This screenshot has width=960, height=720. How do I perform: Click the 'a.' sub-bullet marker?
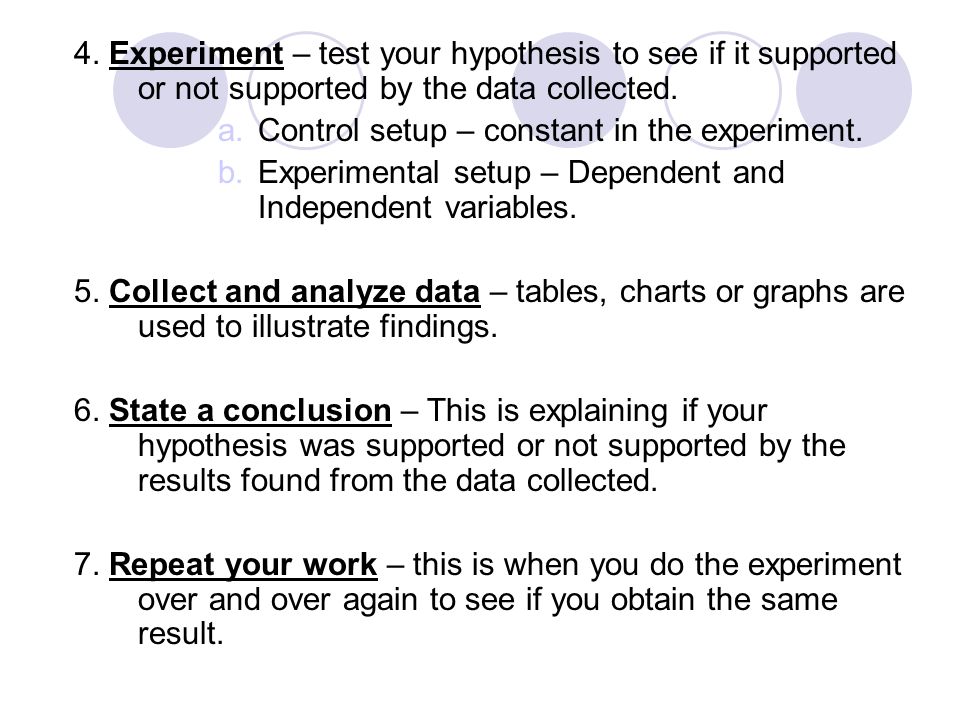(230, 132)
